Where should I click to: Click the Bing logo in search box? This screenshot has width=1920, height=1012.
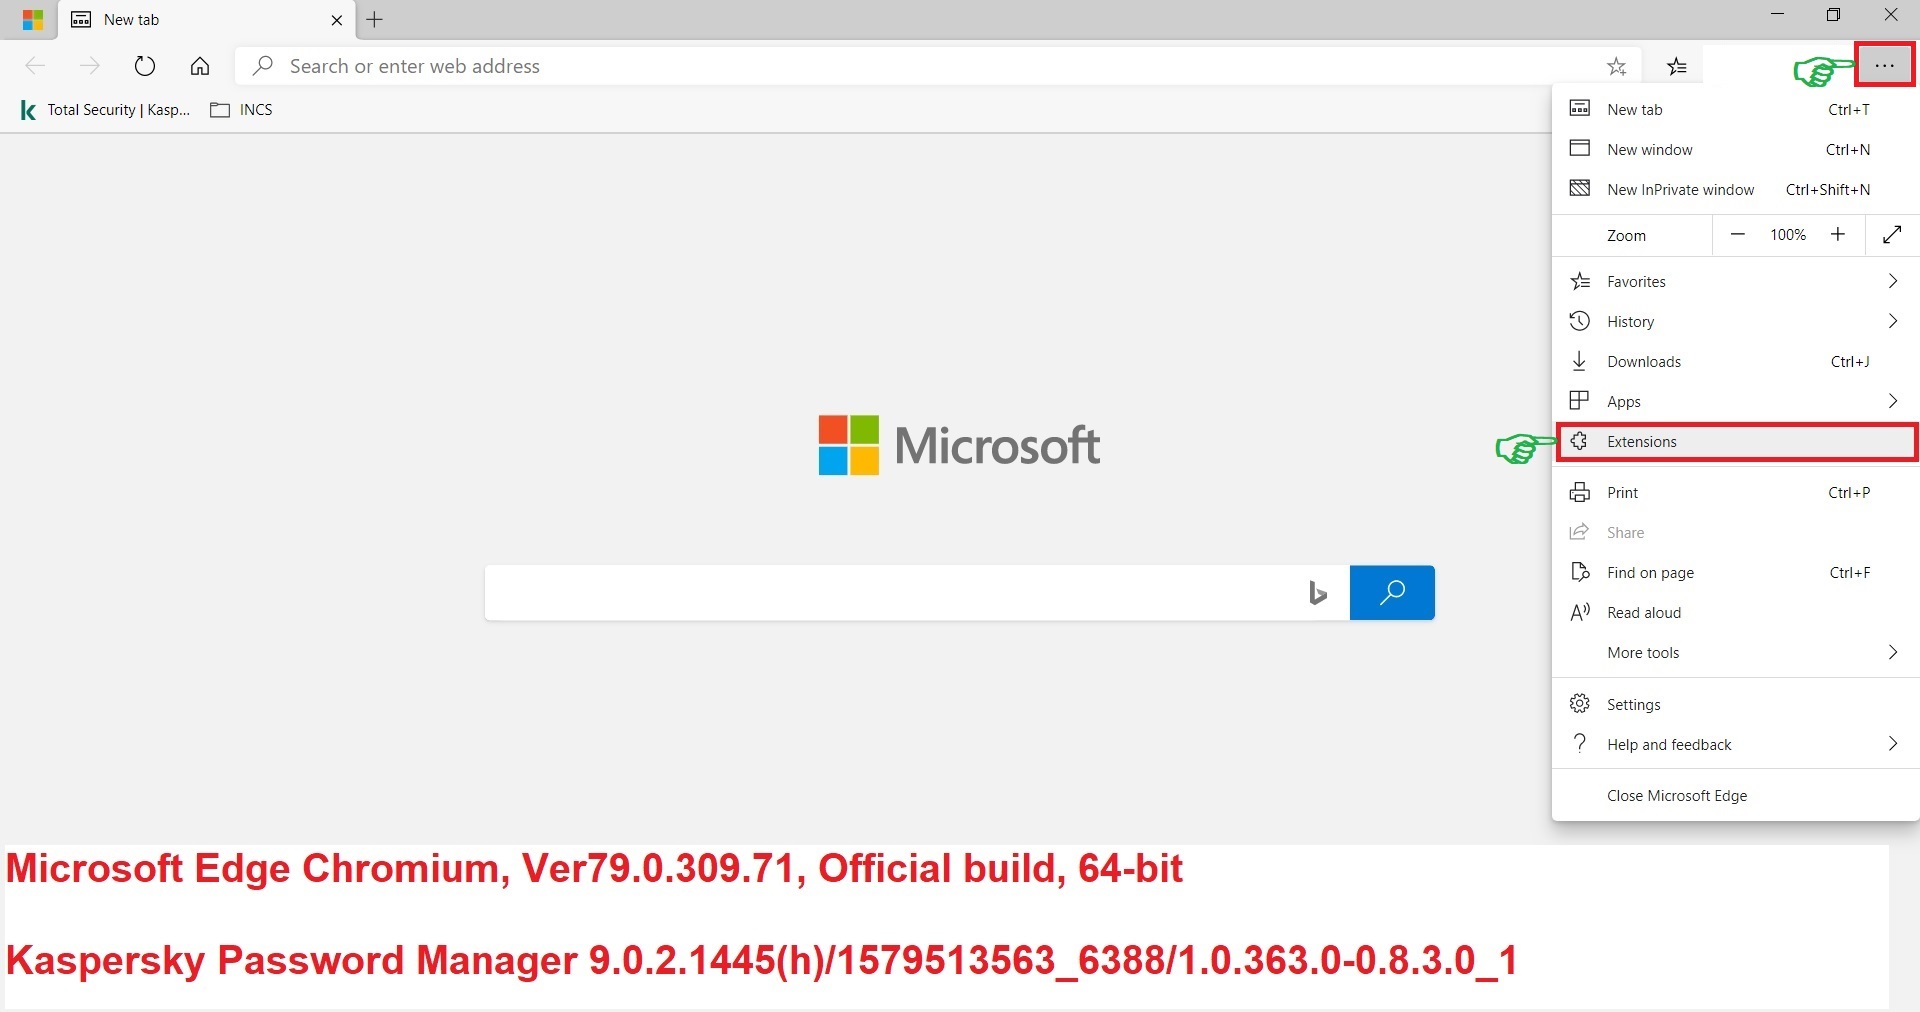[x=1318, y=593]
